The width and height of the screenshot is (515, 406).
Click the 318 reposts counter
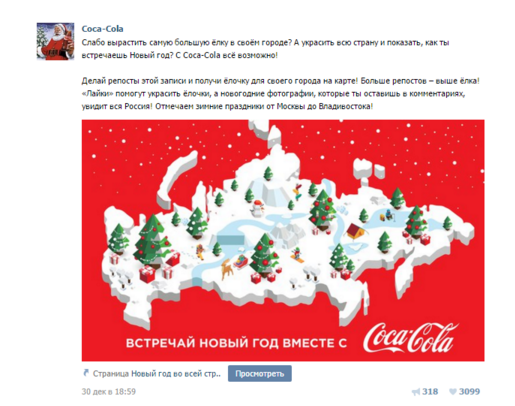tap(430, 392)
